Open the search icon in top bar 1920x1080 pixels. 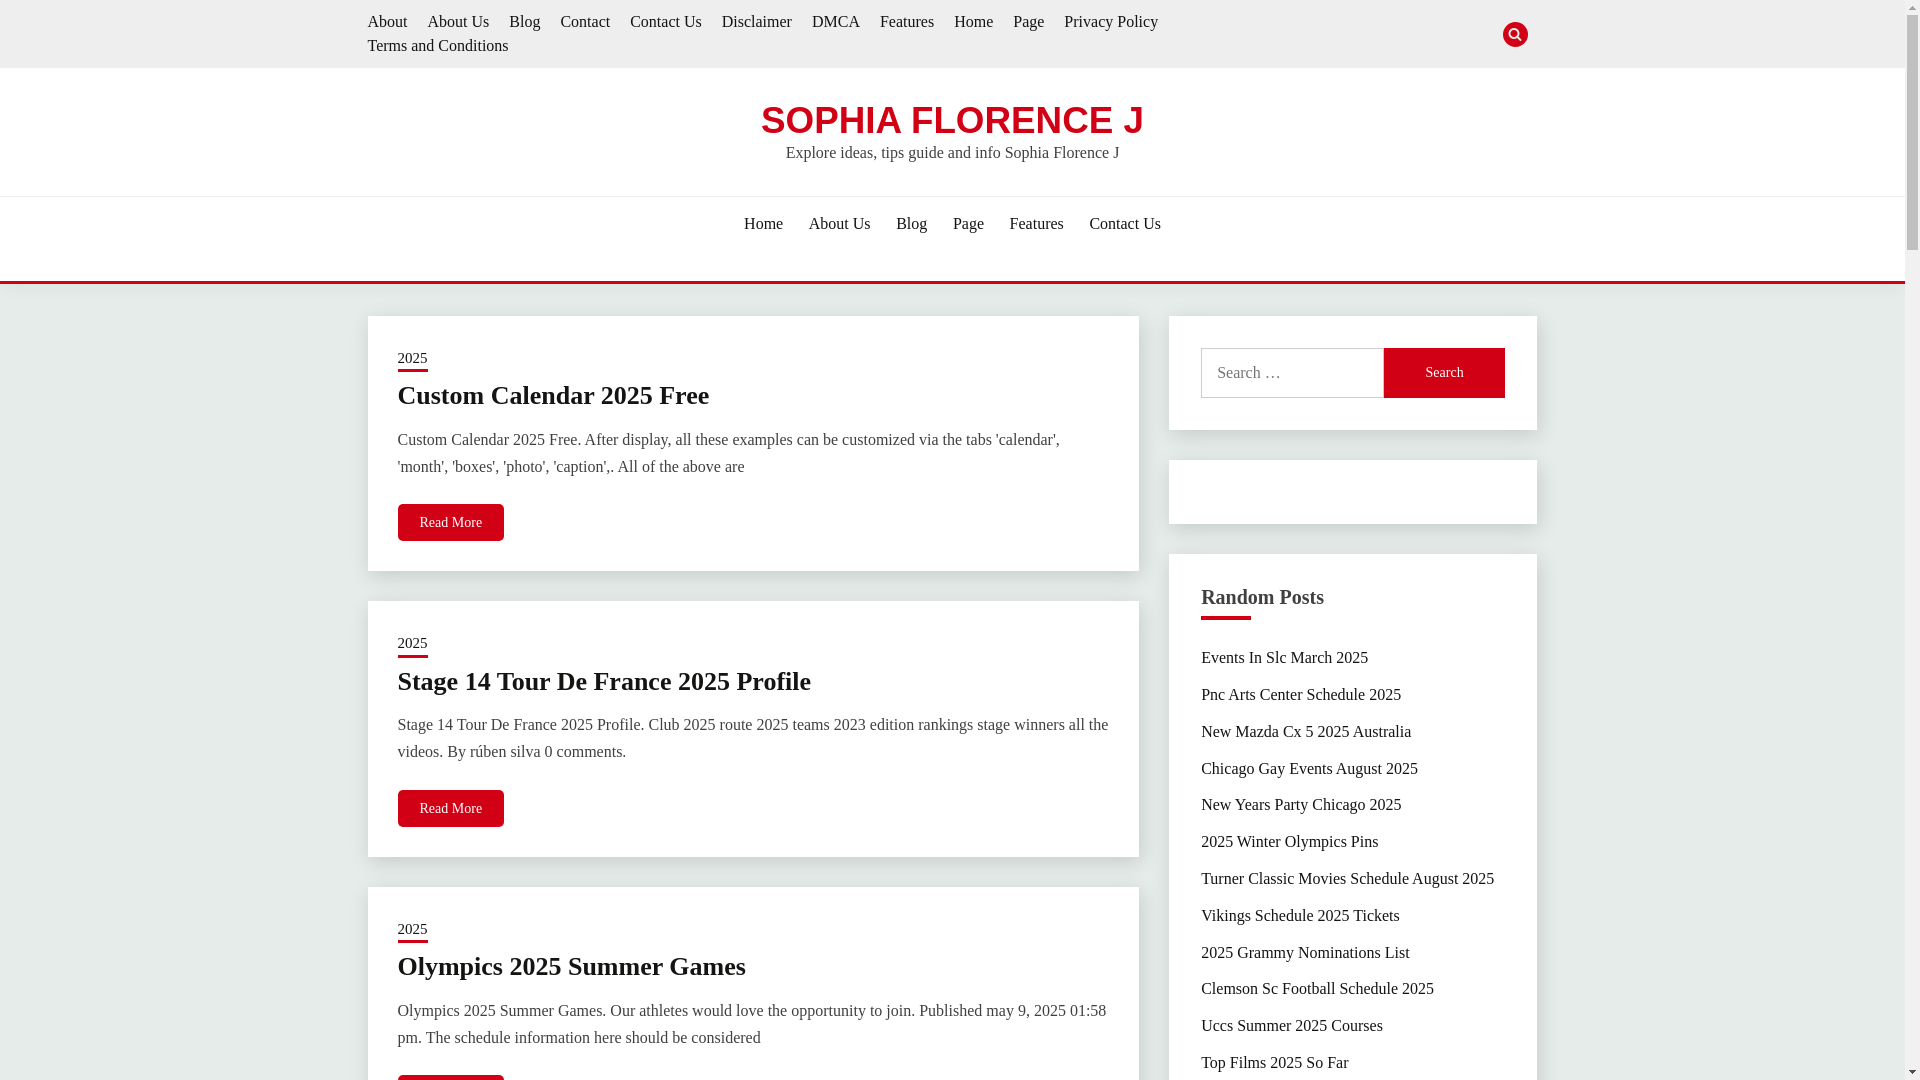click(1514, 34)
